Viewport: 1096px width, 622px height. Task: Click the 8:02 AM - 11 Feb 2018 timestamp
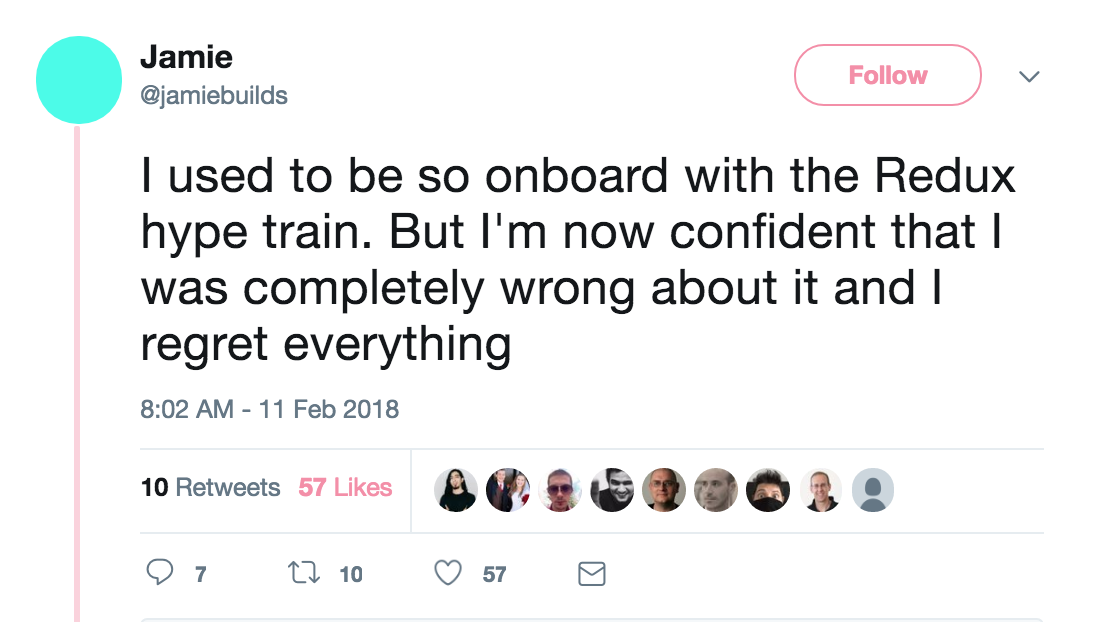(269, 409)
